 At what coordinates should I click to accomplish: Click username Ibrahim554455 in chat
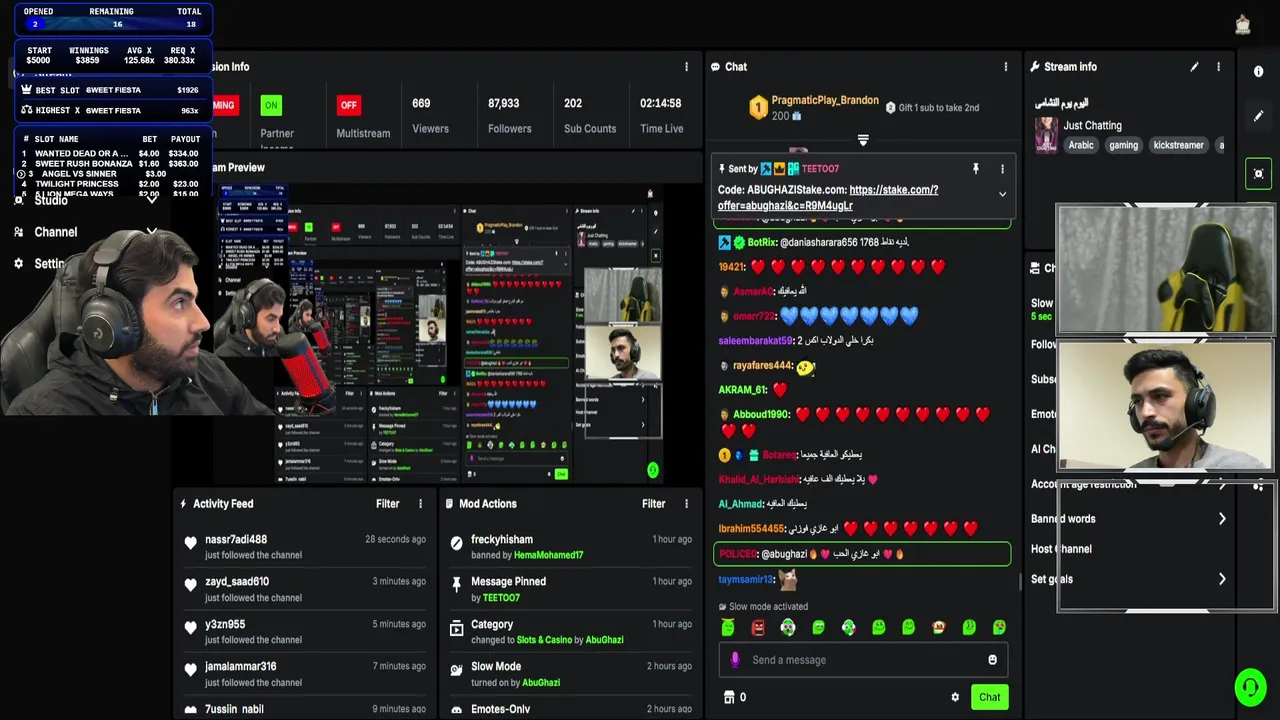tap(751, 529)
